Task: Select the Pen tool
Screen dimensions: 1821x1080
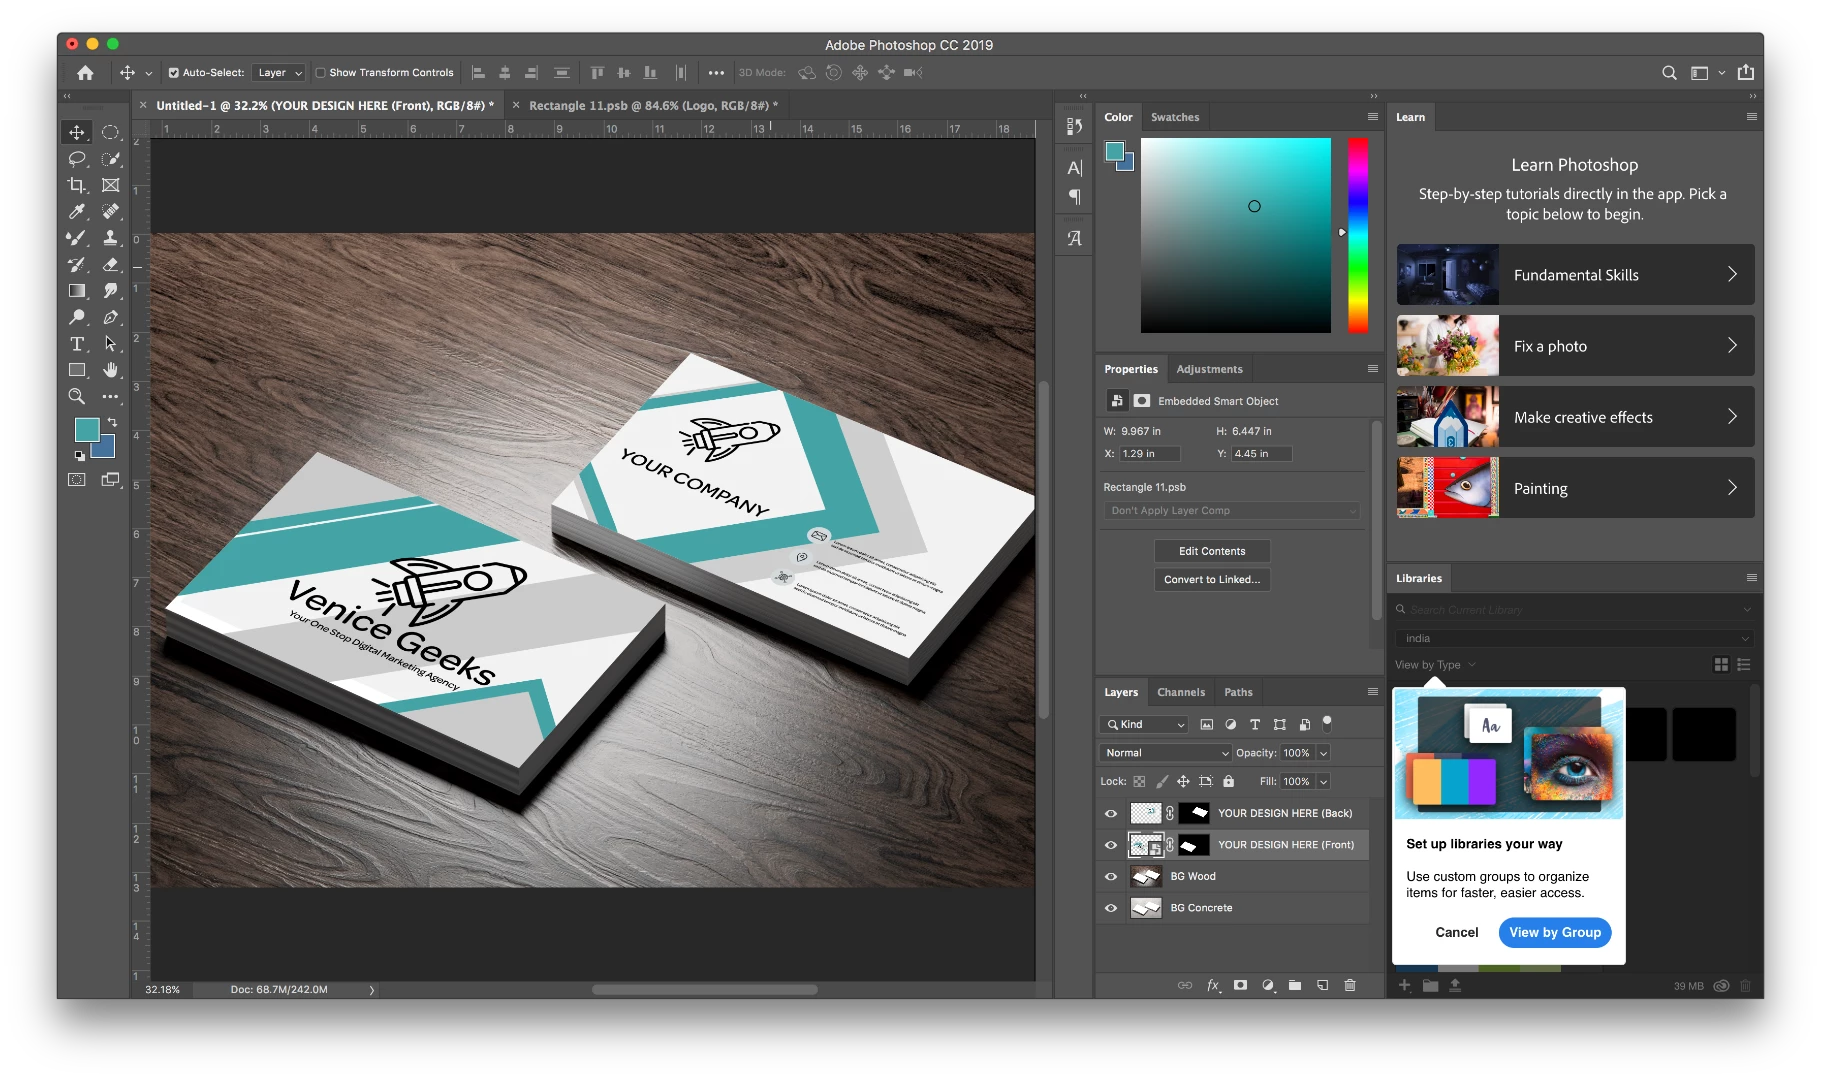Action: 110,317
